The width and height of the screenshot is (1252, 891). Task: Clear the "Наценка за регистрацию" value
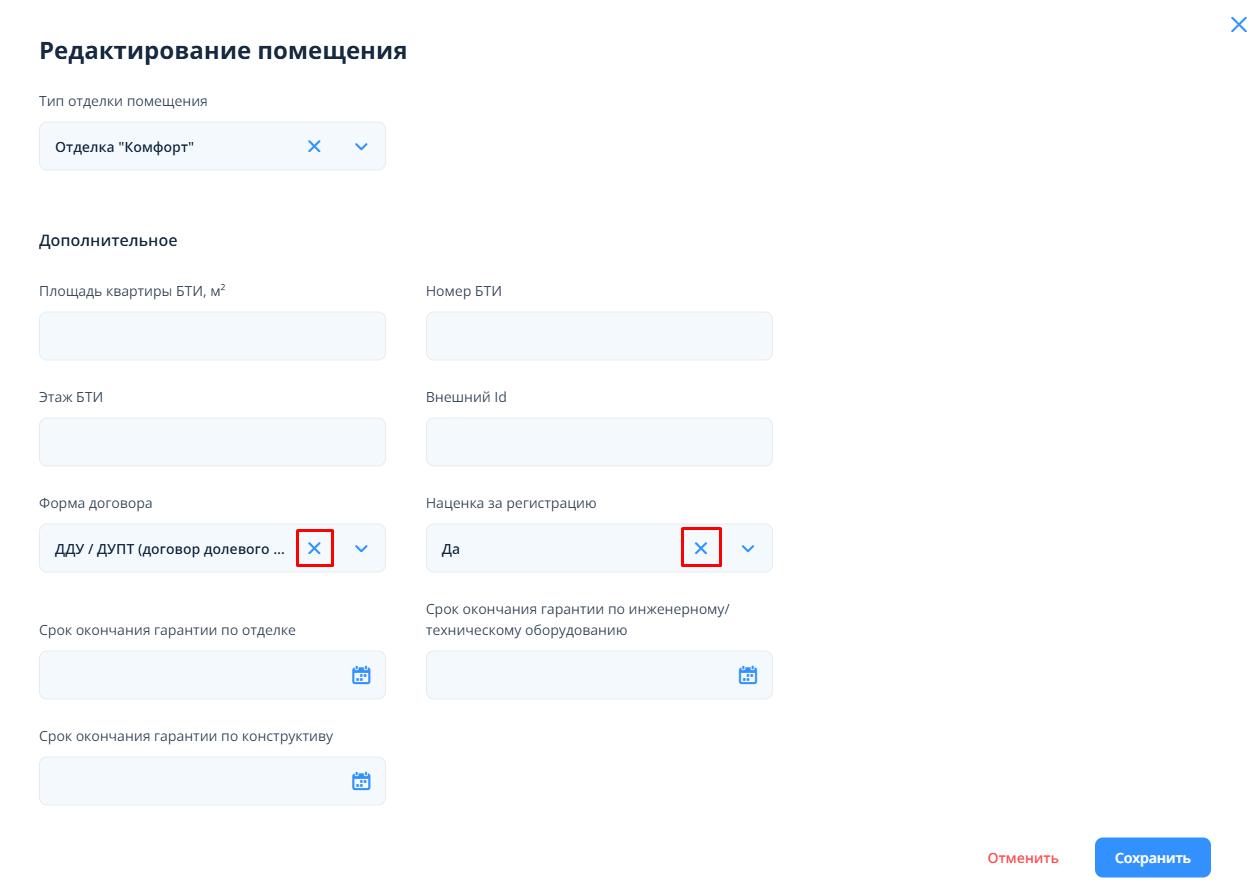tap(701, 548)
